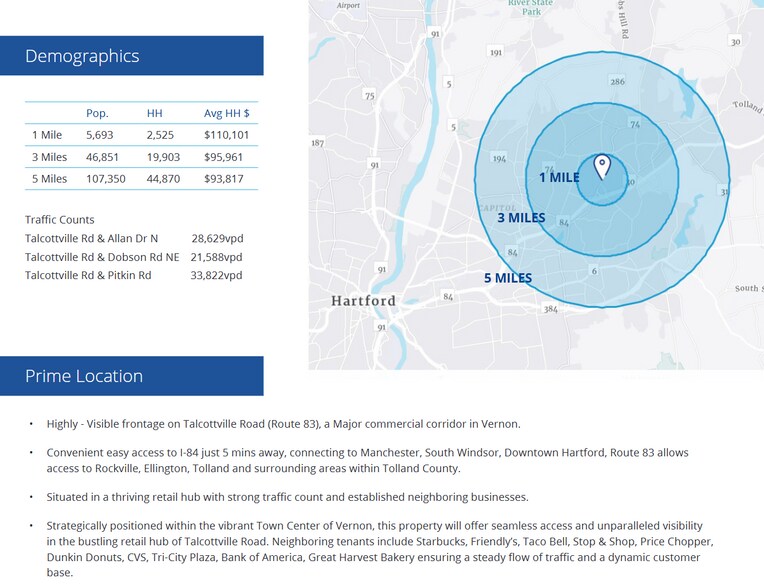This screenshot has height=588, width=764.
Task: Click the Avg HH $ column header
Action: [226, 113]
